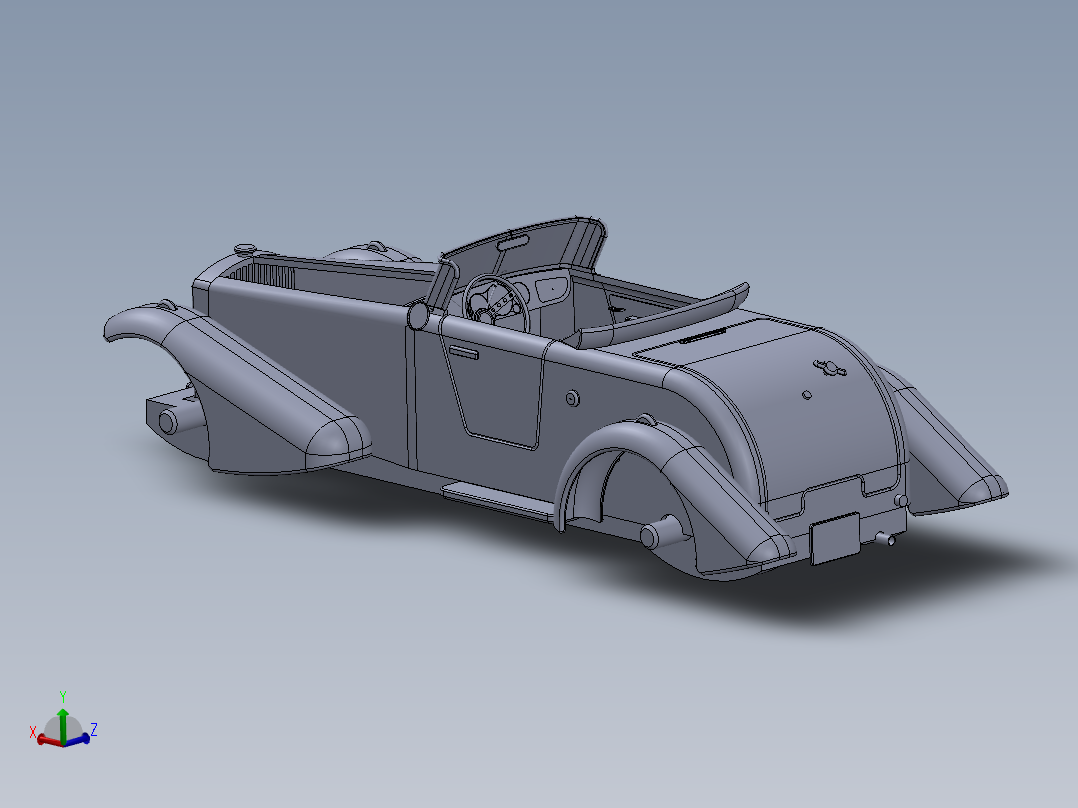Select the steering wheel on the car model
The image size is (1078, 808).
496,302
